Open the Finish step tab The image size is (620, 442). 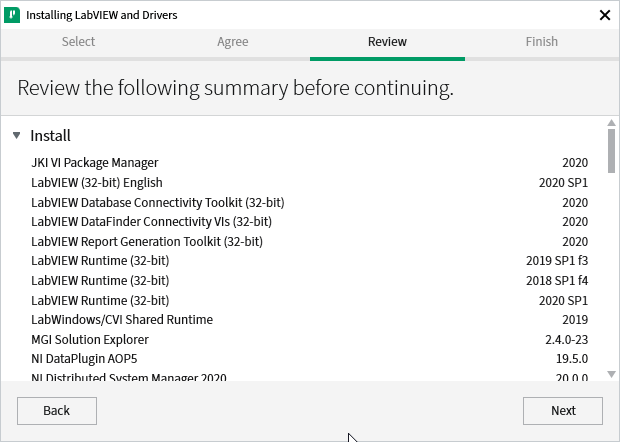(541, 42)
